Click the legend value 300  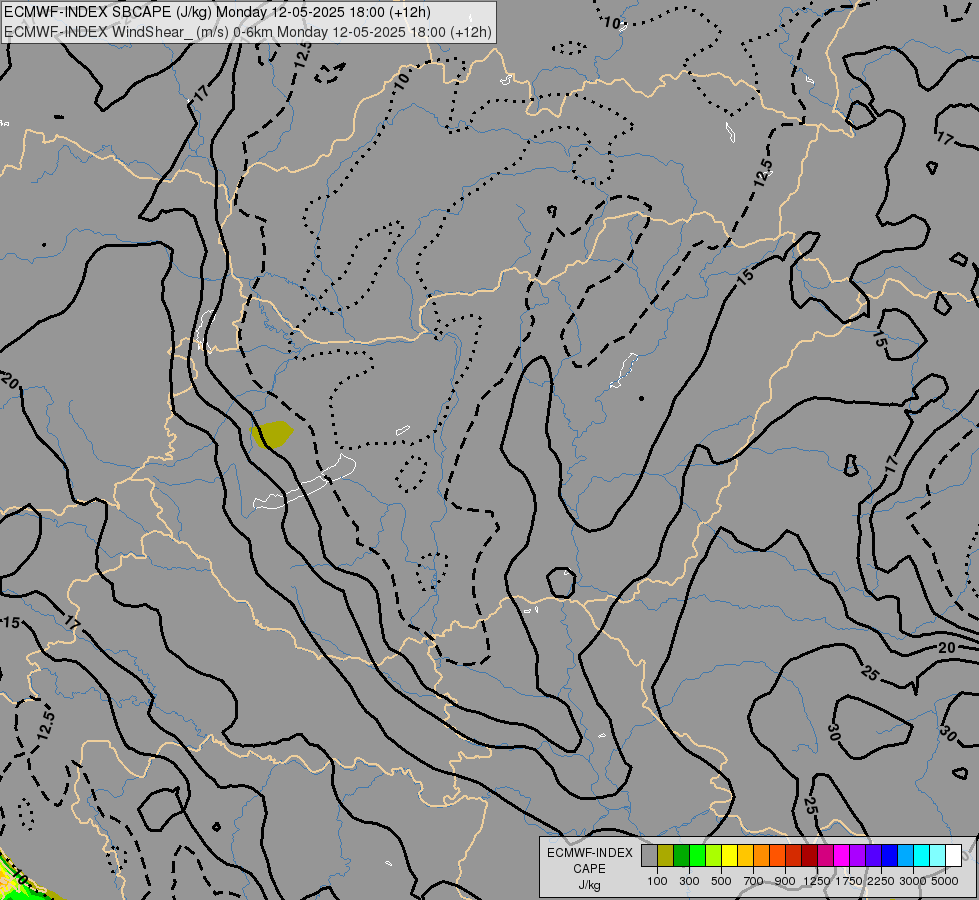tap(689, 881)
